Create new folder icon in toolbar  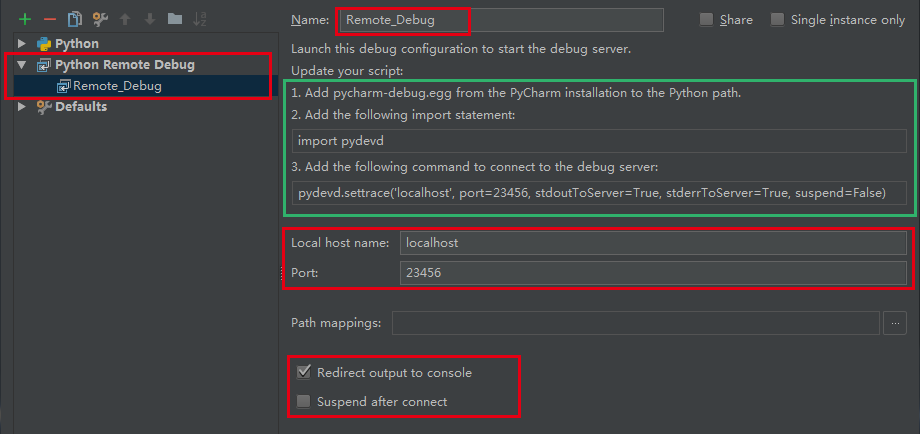[x=175, y=19]
